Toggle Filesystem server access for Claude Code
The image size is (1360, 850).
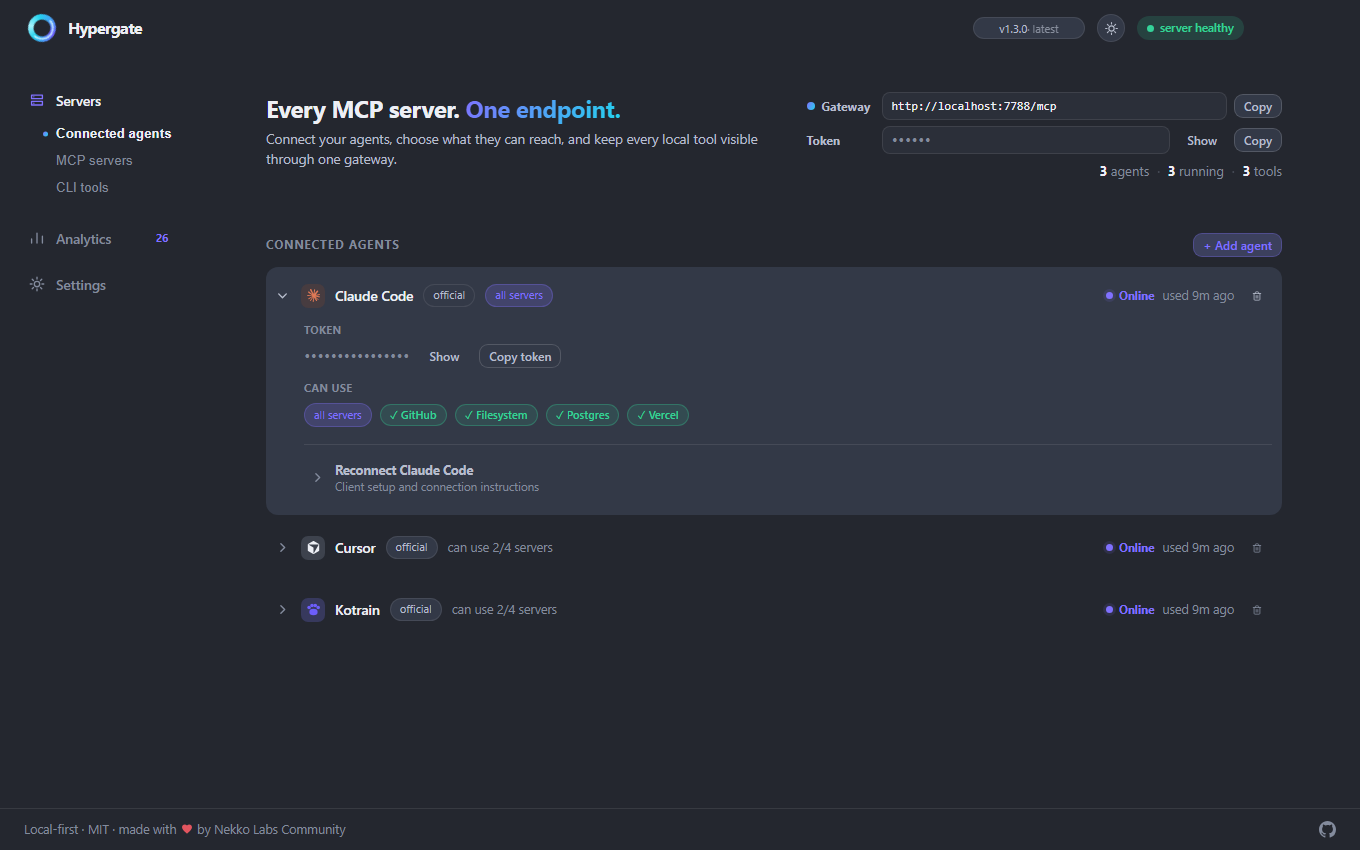click(497, 415)
